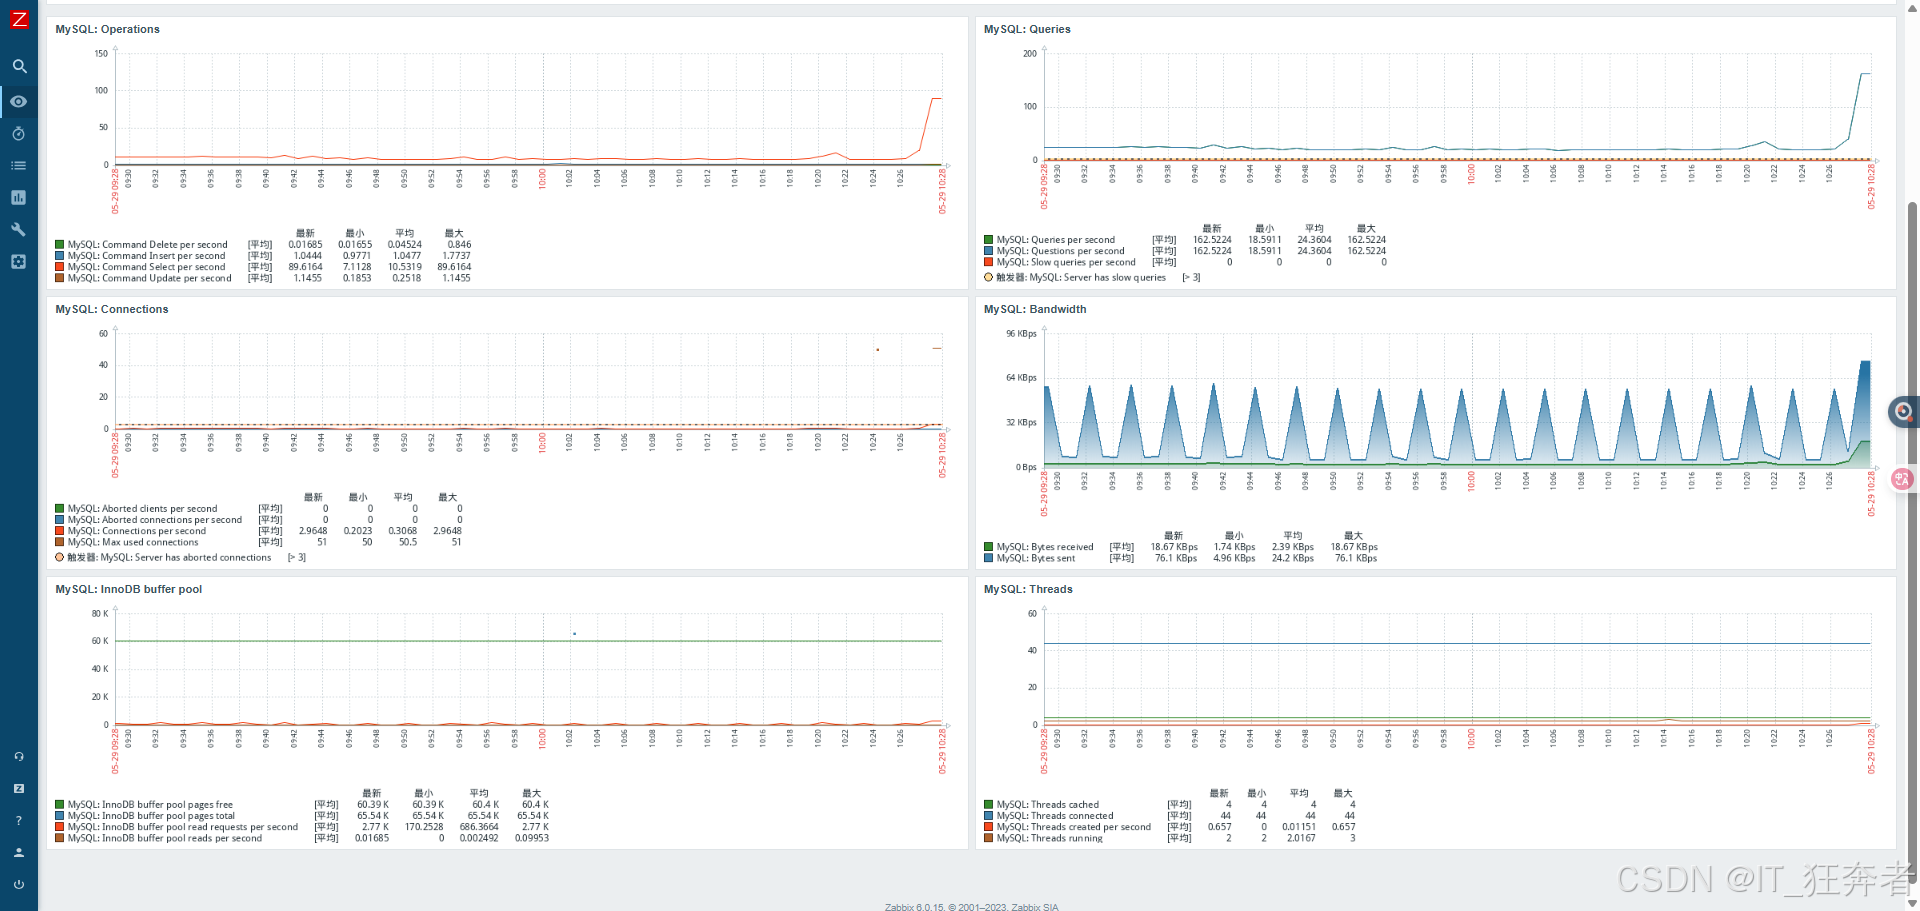
Task: Open the Configuration wrench icon
Action: (19, 229)
